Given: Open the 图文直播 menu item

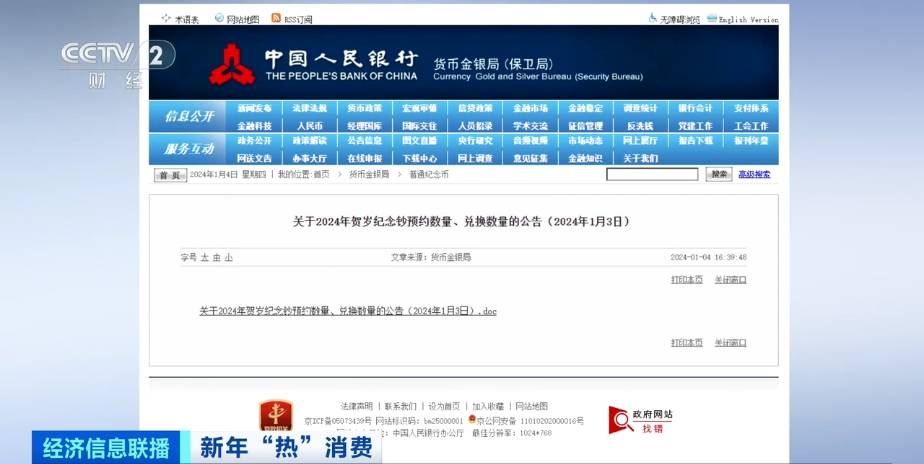Looking at the screenshot, I should coord(420,141).
